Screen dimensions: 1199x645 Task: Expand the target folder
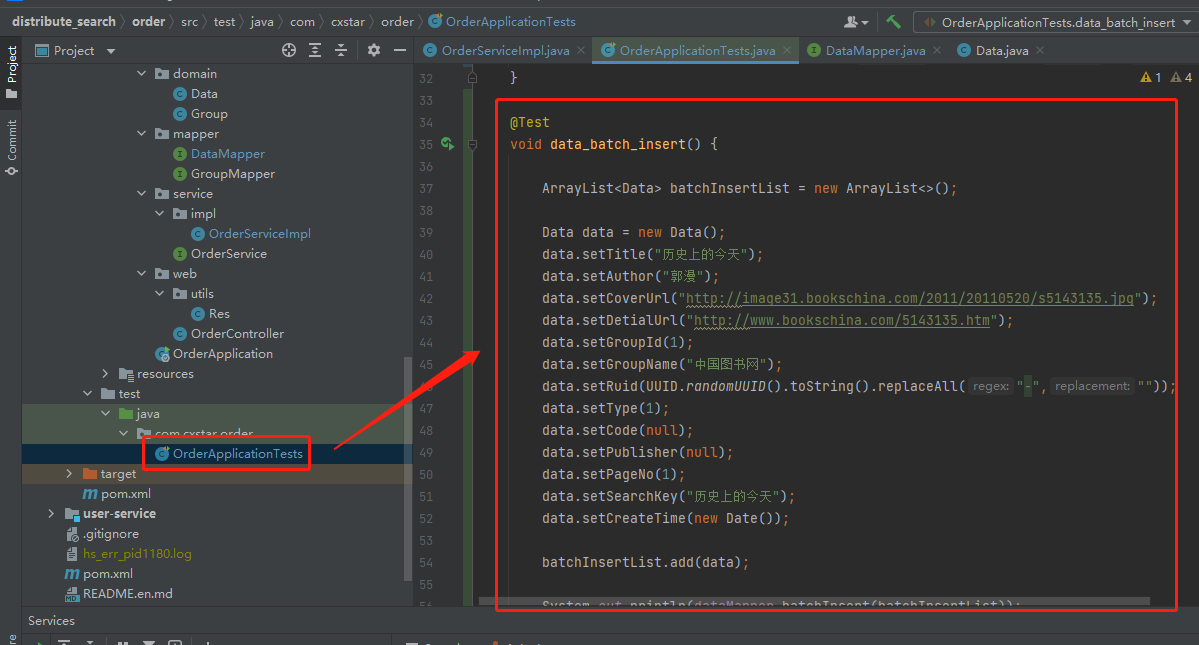click(x=69, y=474)
